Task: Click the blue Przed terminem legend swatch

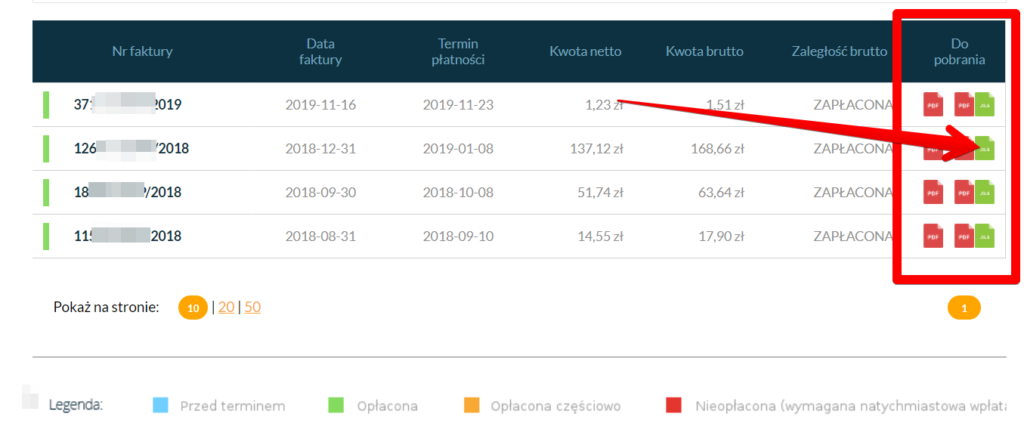Action: tap(160, 405)
